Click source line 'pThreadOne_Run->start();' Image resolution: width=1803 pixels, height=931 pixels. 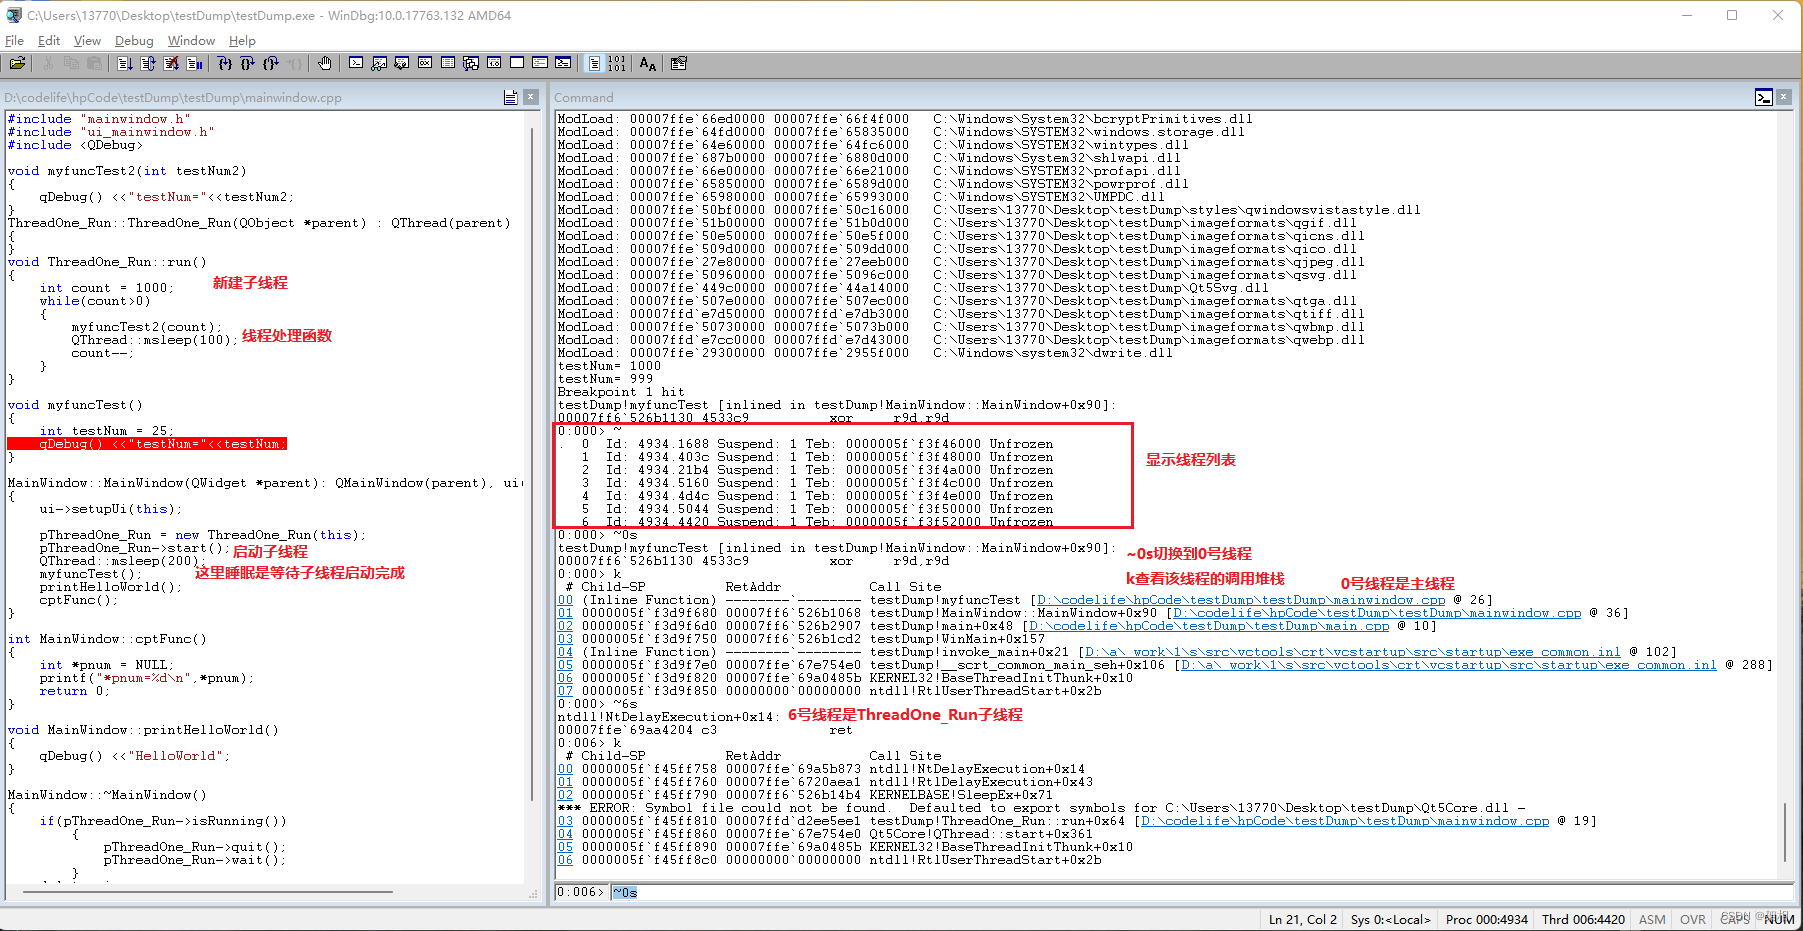pos(135,548)
